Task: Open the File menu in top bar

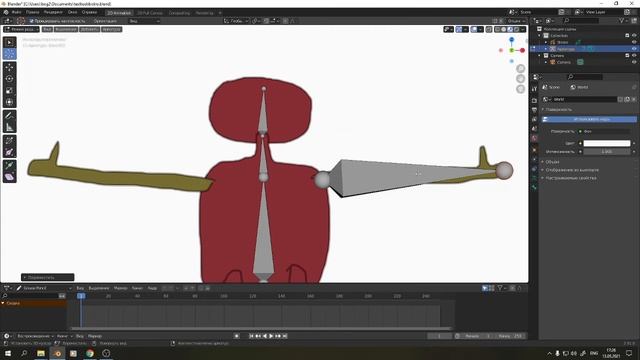Action: (x=16, y=12)
